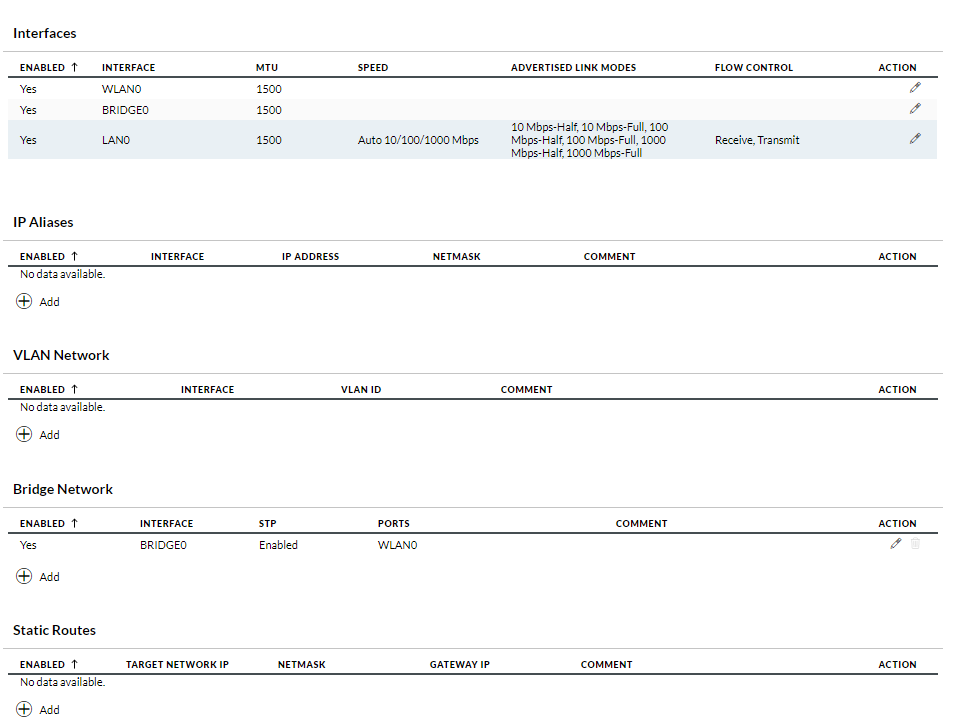Click VLAN ID column header

361,390
